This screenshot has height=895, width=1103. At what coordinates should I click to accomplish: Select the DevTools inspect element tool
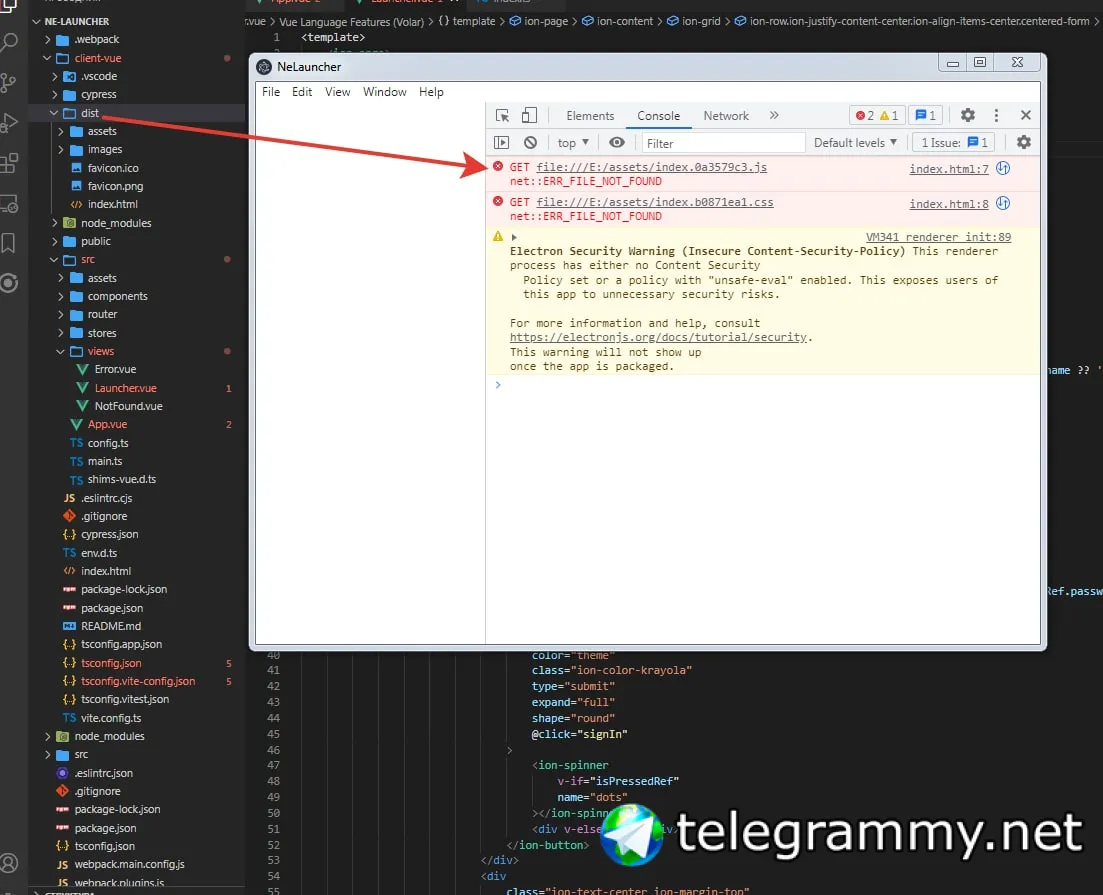point(502,115)
